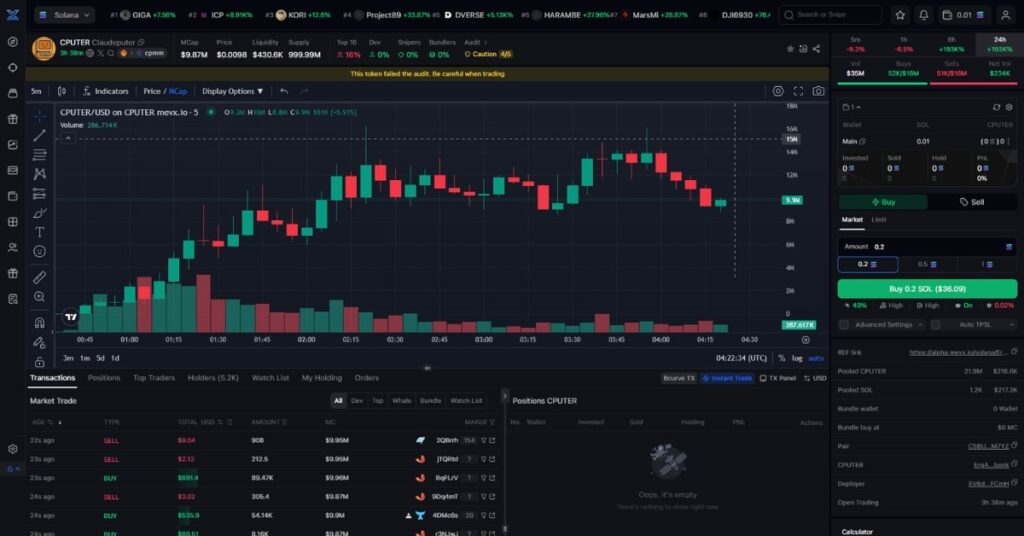Switch to Sell mode

click(972, 202)
